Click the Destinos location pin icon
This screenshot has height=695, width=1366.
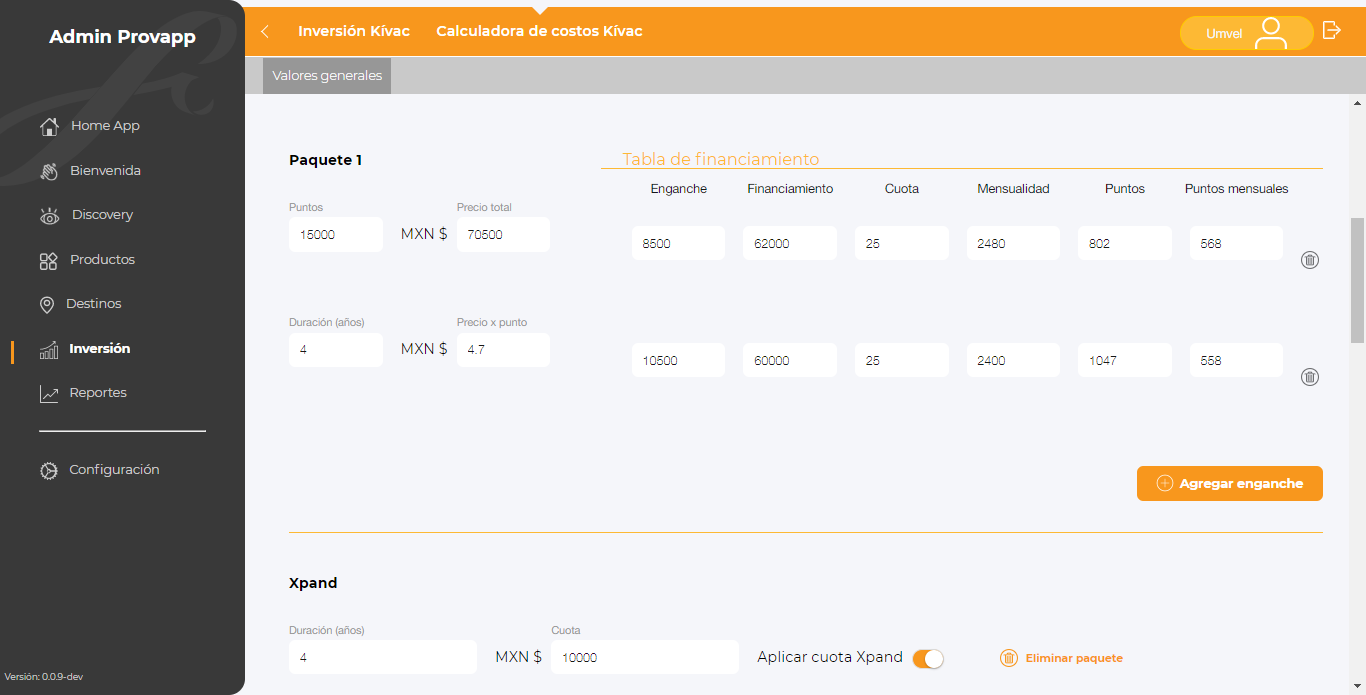click(x=47, y=305)
